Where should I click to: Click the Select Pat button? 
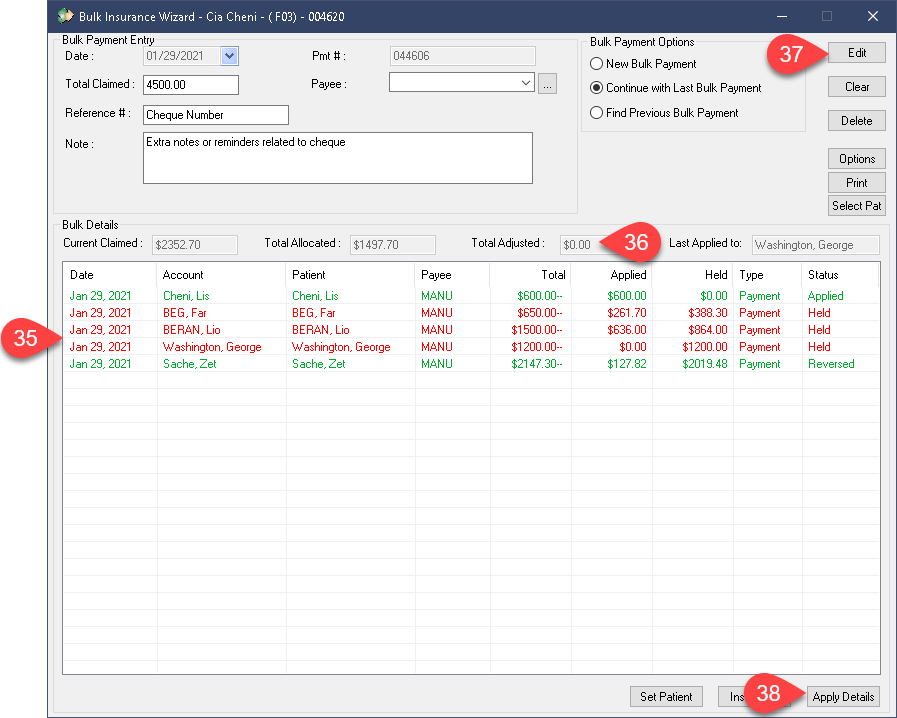tap(856, 205)
